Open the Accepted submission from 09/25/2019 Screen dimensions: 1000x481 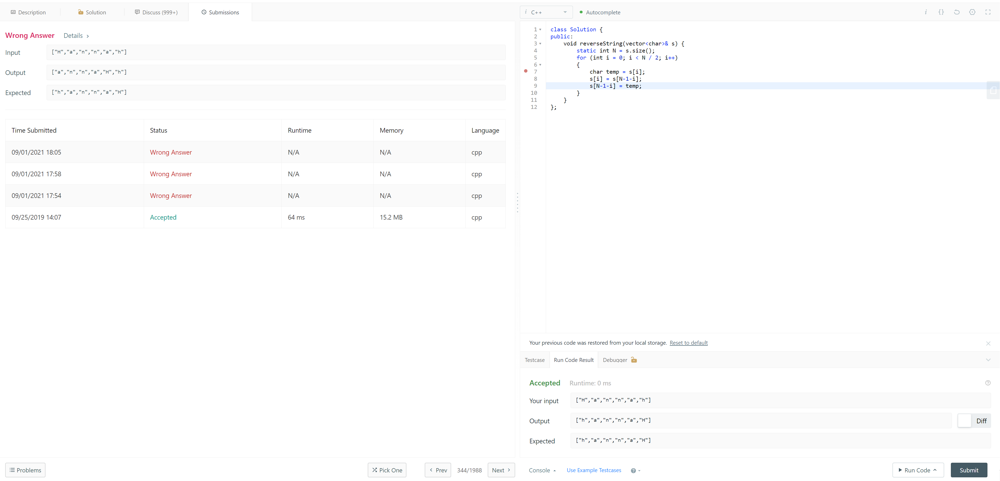(163, 218)
